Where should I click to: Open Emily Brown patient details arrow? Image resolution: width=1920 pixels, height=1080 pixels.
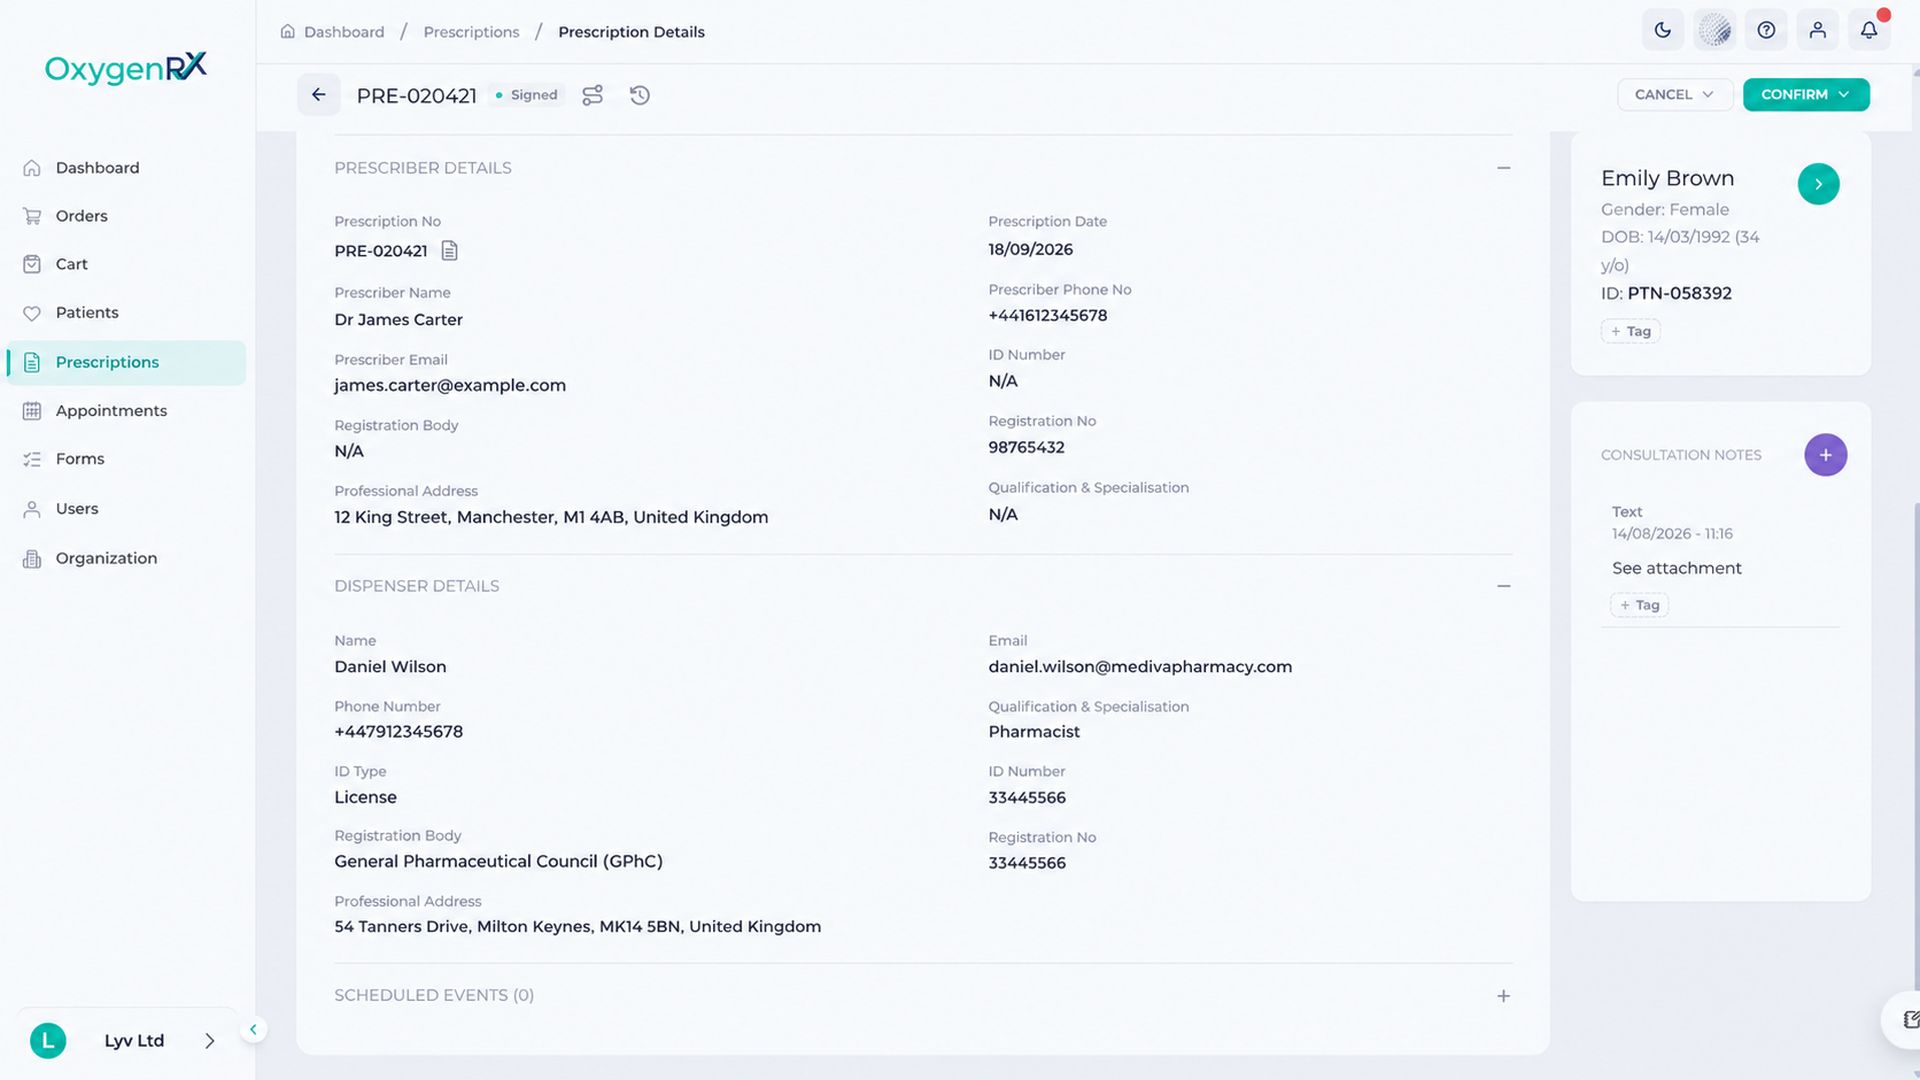point(1819,184)
